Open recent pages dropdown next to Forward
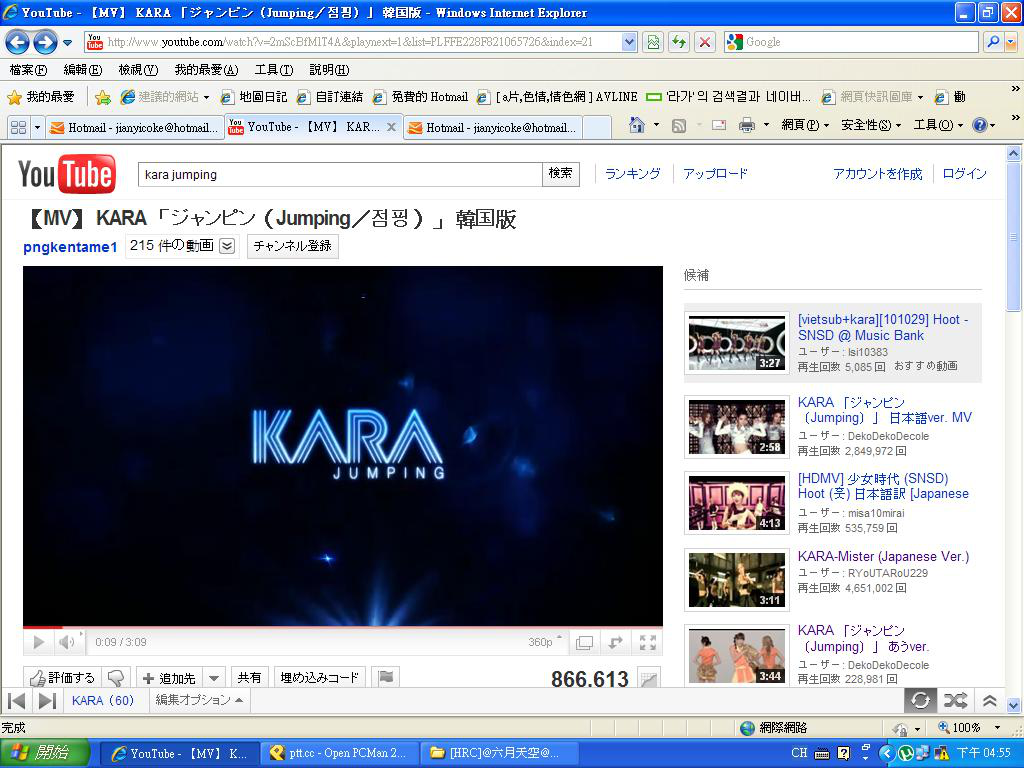Screen dimensions: 1024x768 pos(67,43)
